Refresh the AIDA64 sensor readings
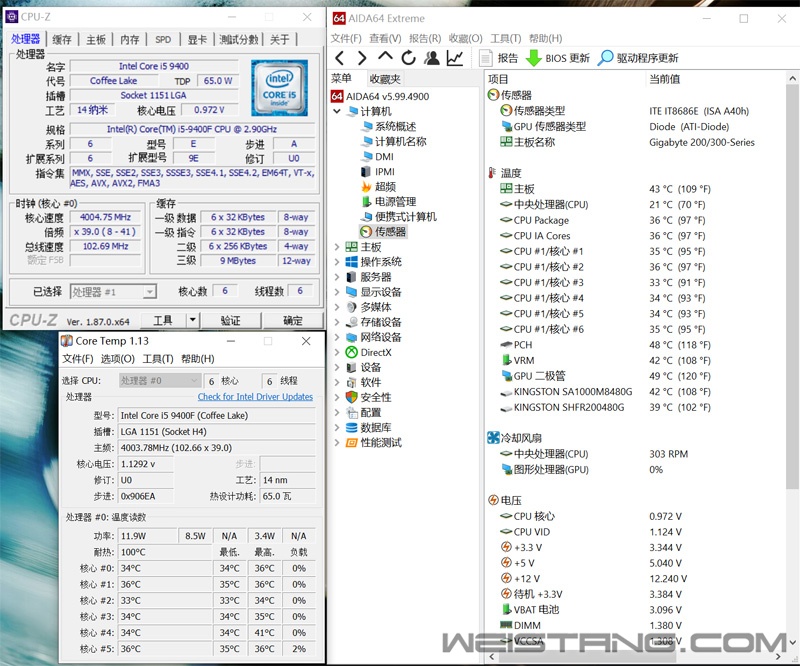 click(x=409, y=58)
